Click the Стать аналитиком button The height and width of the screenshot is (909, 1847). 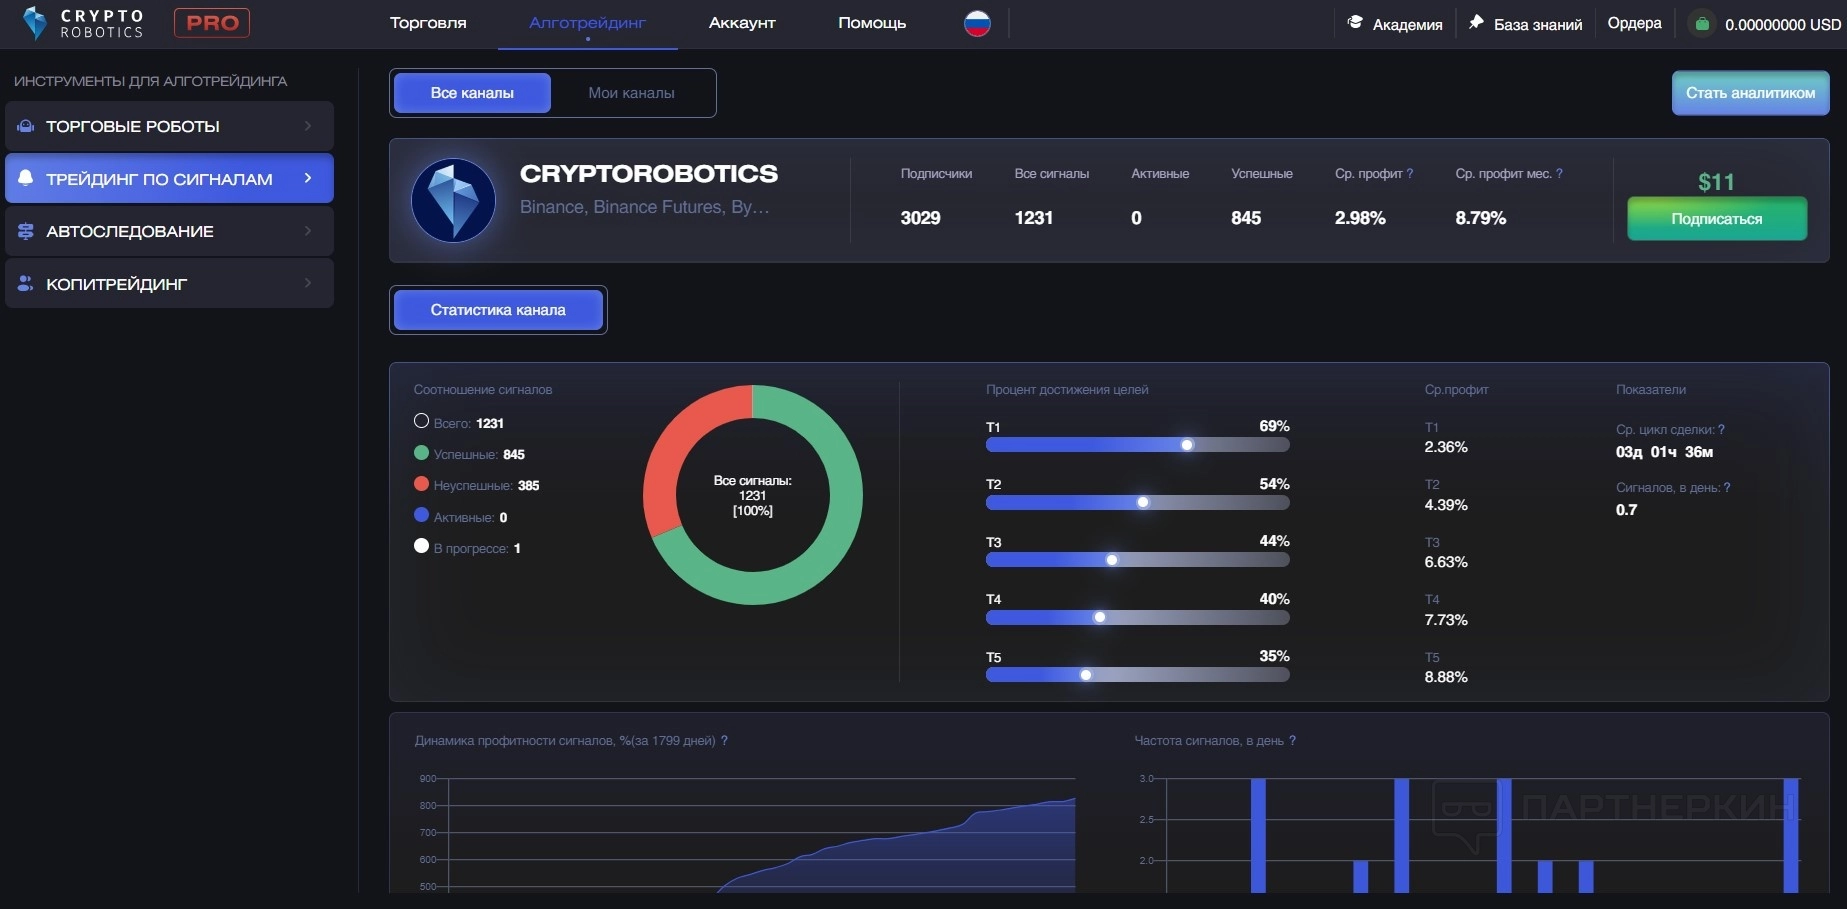click(1750, 93)
